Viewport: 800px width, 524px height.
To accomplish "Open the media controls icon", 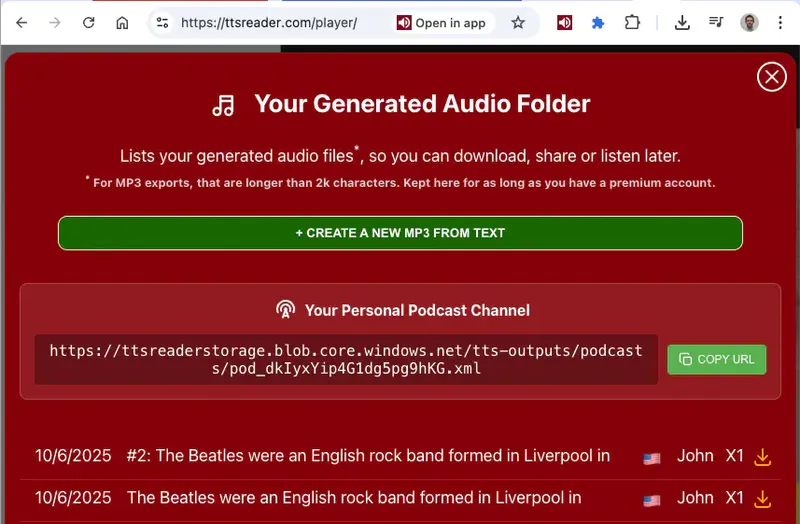I will point(716,22).
